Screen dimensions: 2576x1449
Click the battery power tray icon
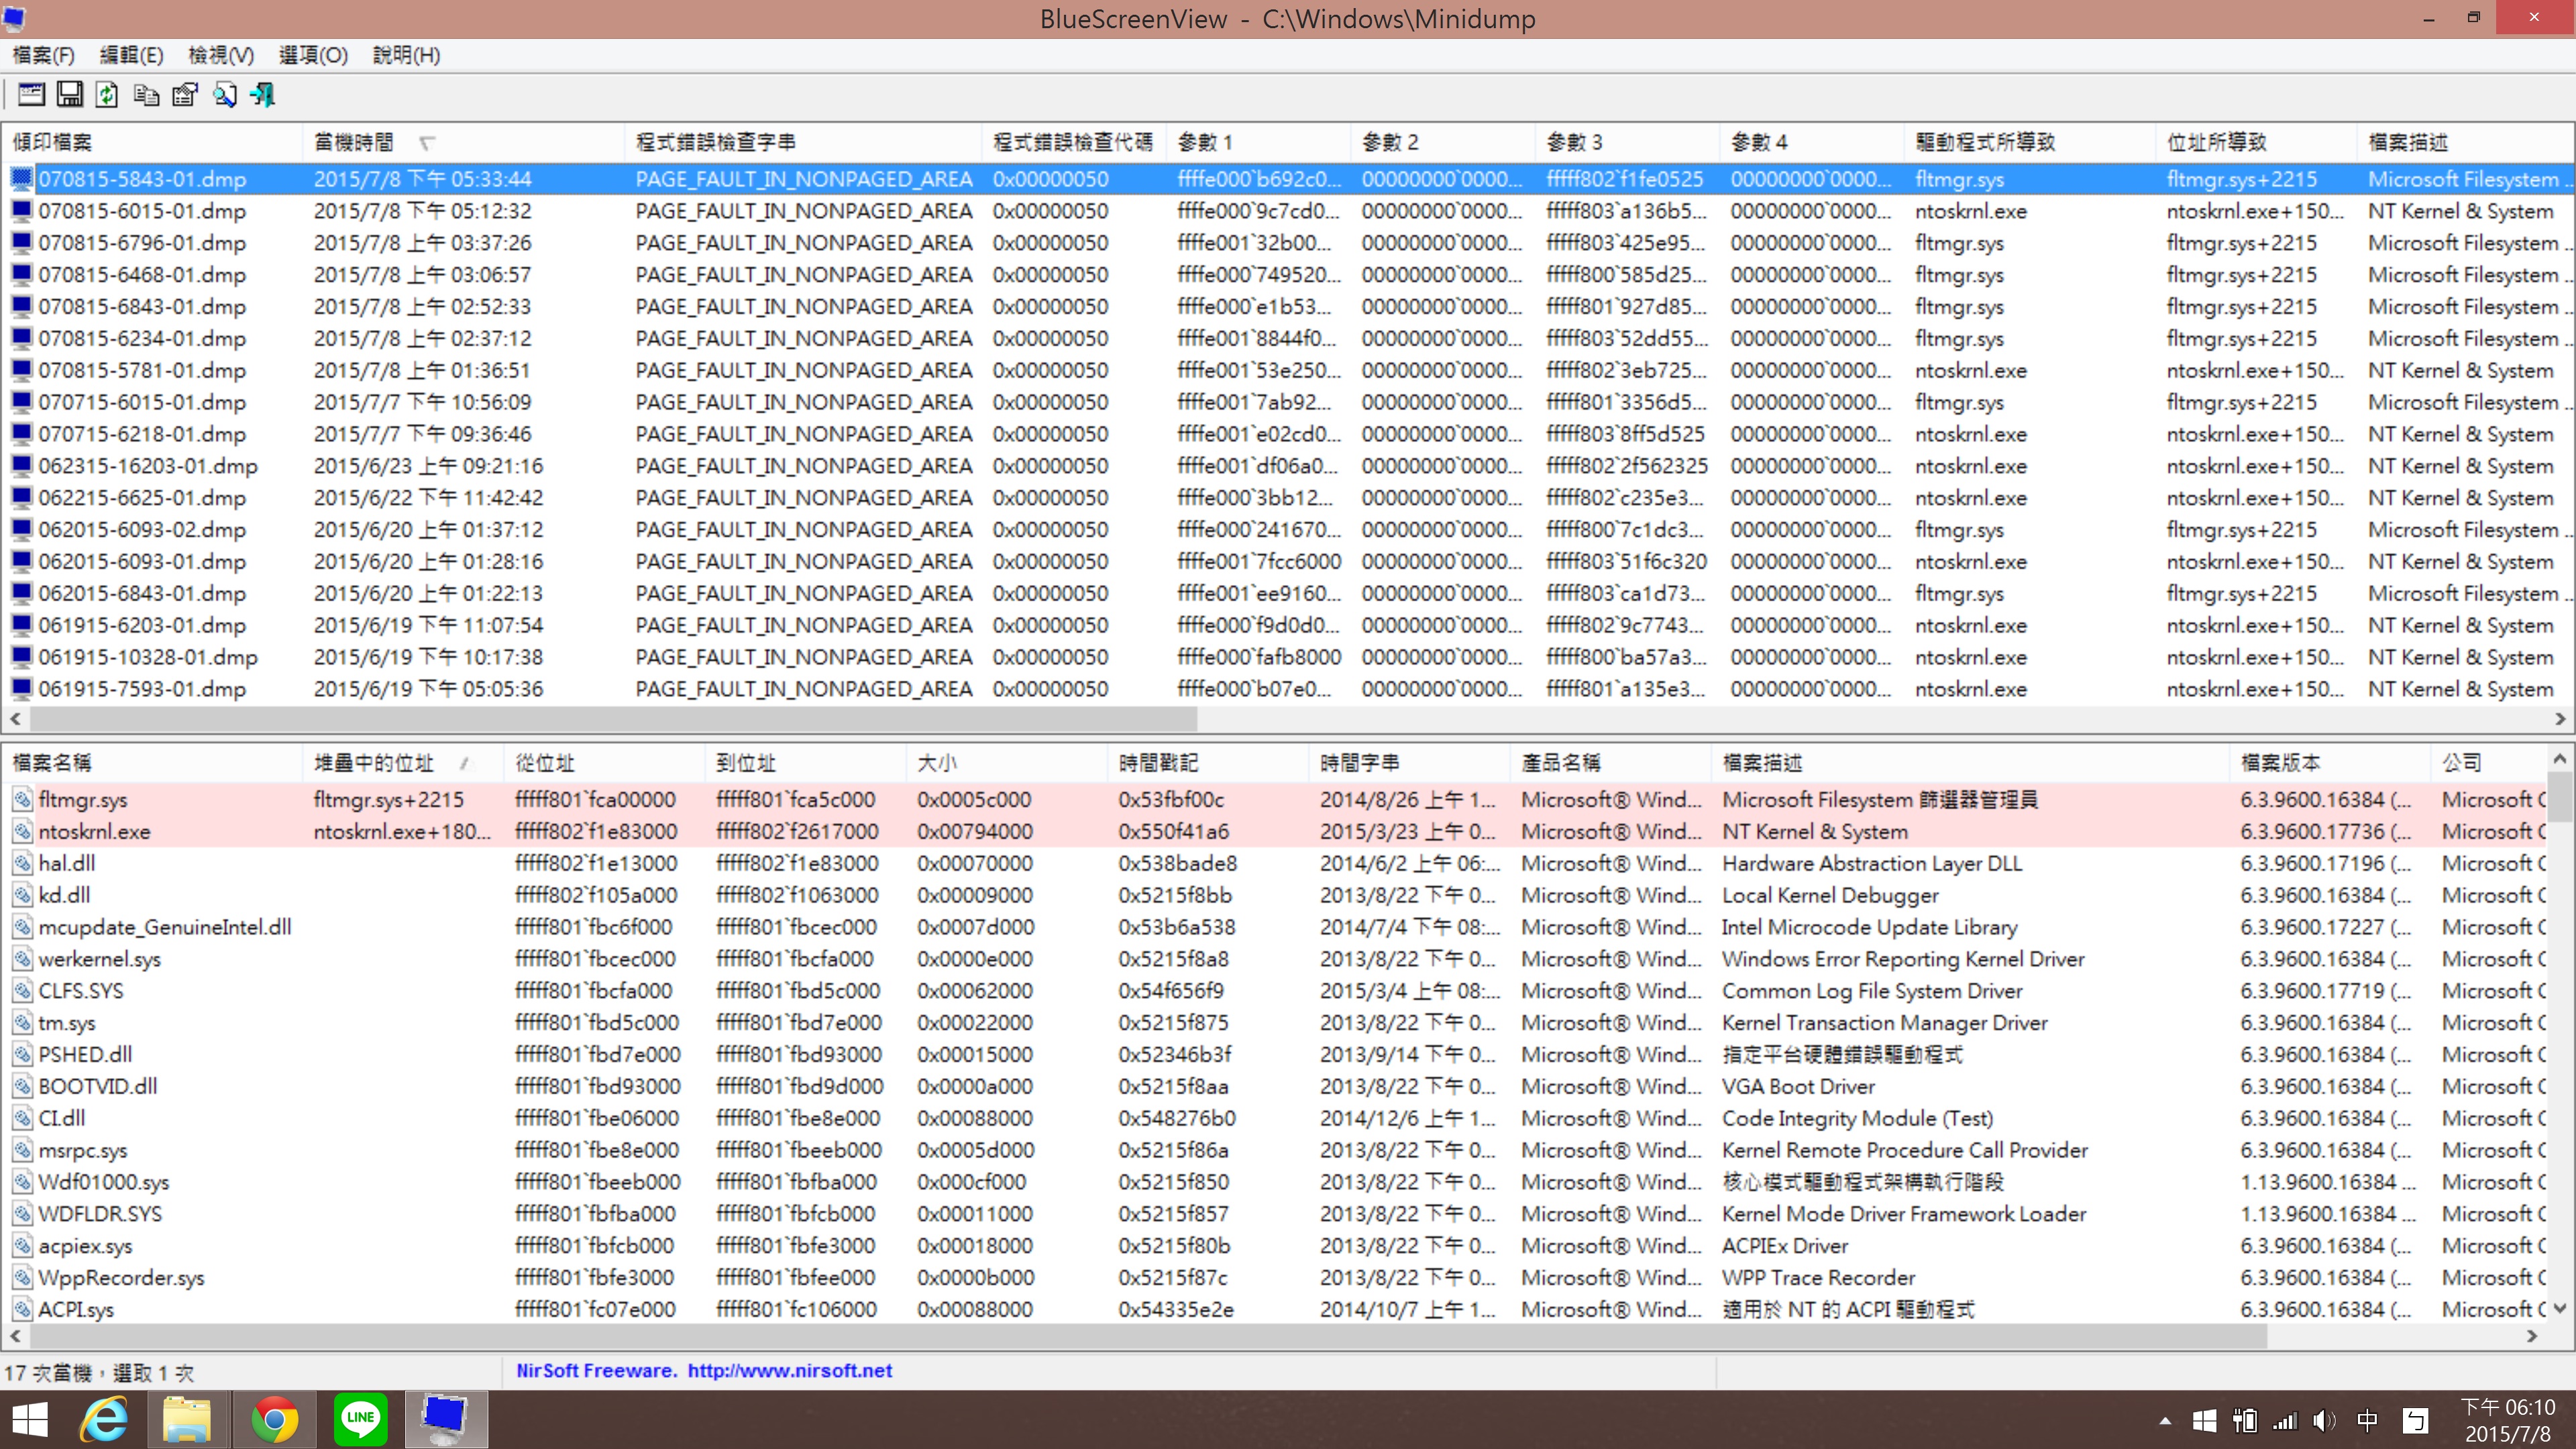pyautogui.click(x=2244, y=1421)
